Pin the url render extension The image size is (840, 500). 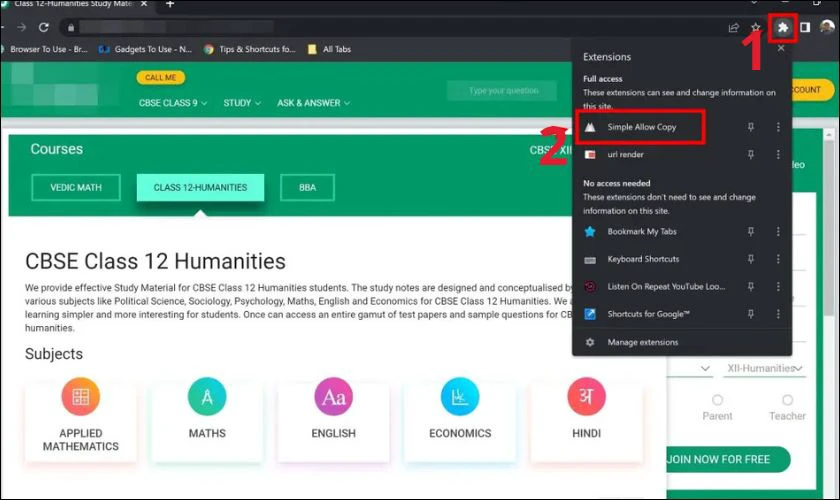click(751, 154)
